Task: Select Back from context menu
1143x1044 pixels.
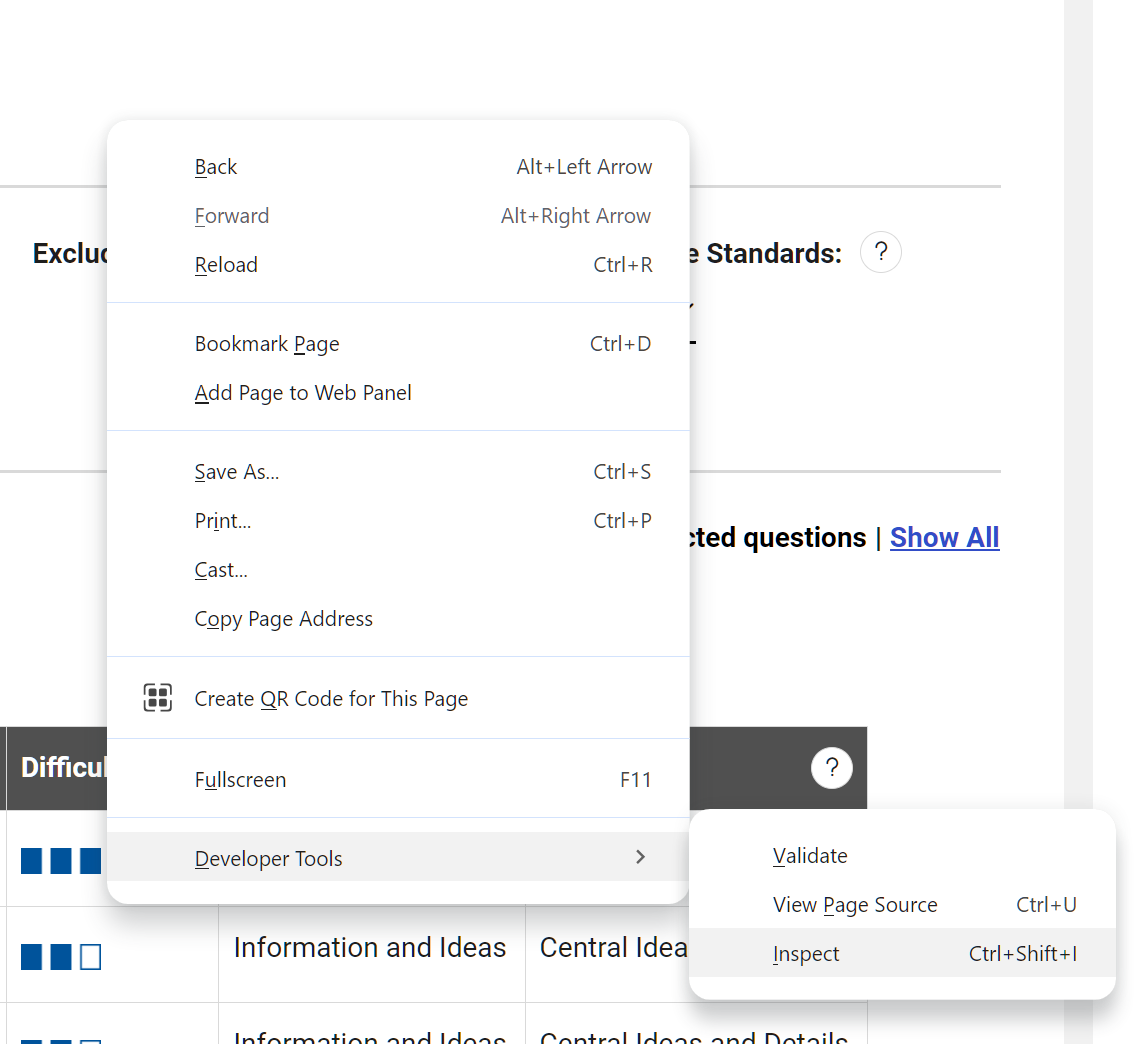Action: pos(398,167)
